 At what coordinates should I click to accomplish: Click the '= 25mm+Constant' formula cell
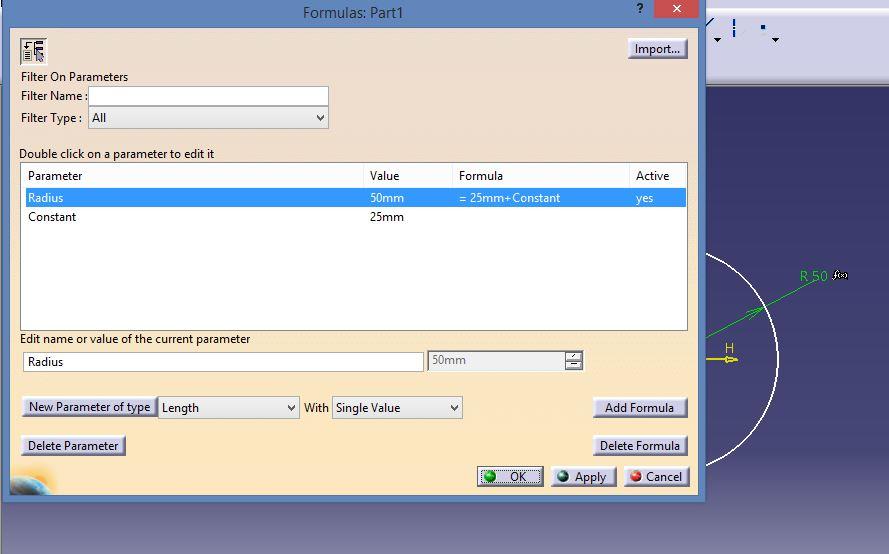pos(509,198)
